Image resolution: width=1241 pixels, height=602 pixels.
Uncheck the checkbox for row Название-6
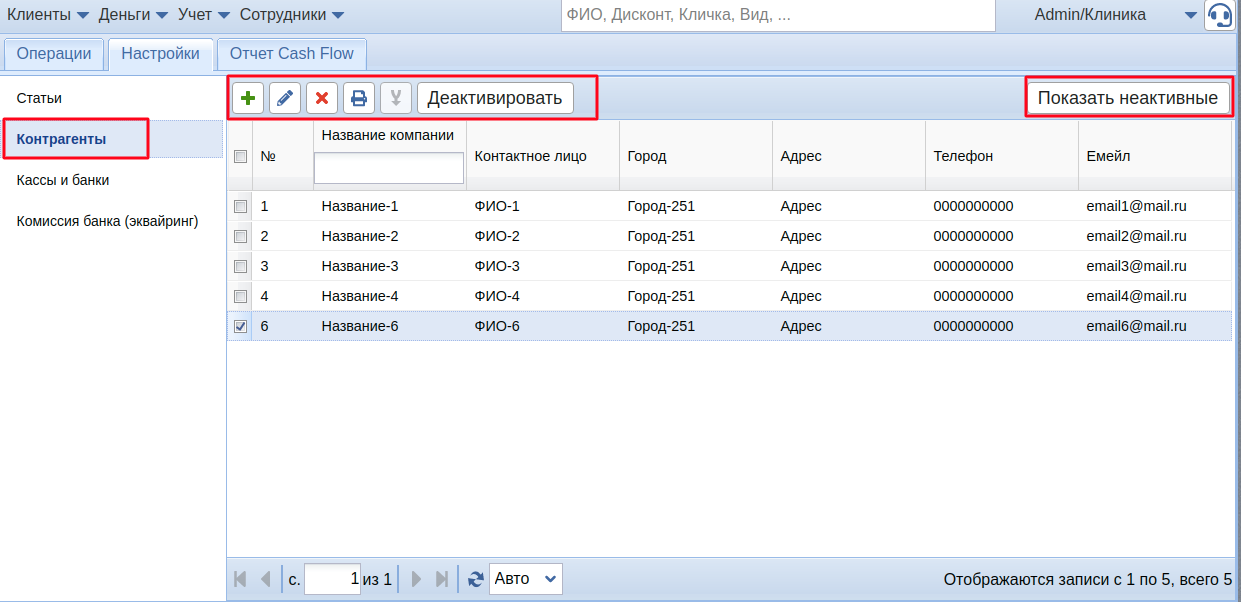pyautogui.click(x=240, y=326)
